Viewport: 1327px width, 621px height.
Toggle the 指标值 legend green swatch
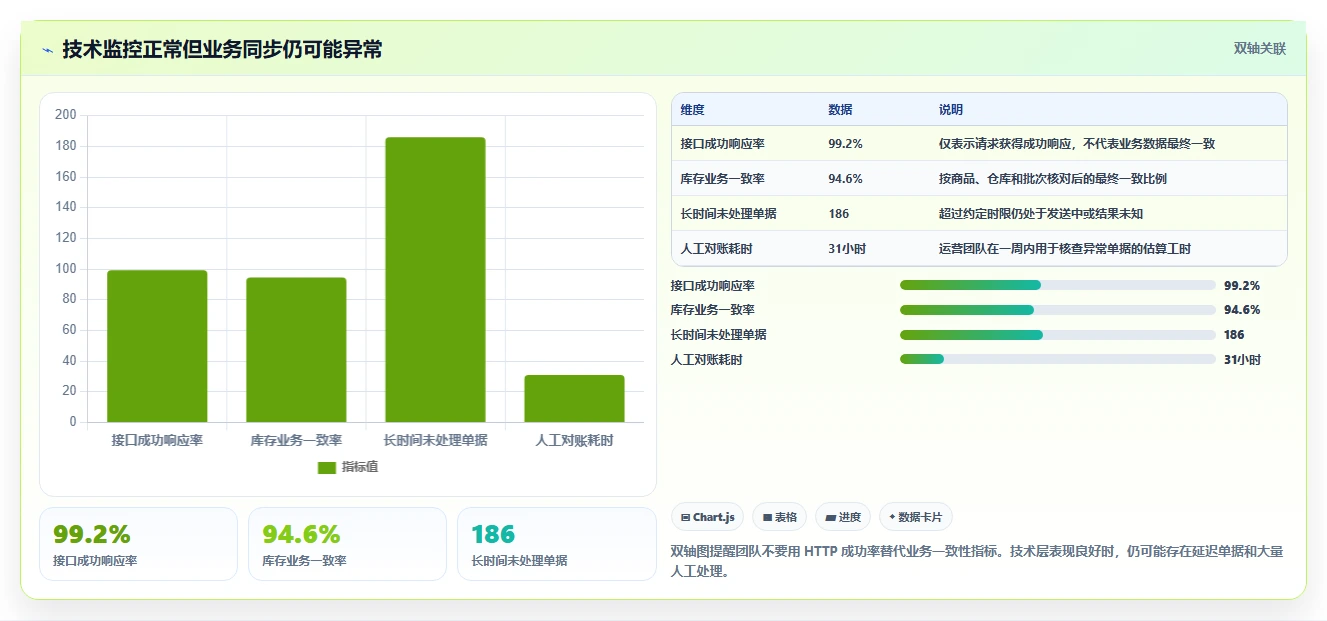[327, 467]
